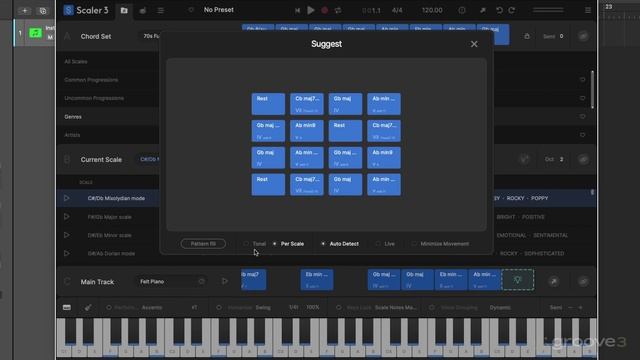Screen dimensions: 640x360
Task: Toggle the Keys Lock switch
Action: (338, 307)
